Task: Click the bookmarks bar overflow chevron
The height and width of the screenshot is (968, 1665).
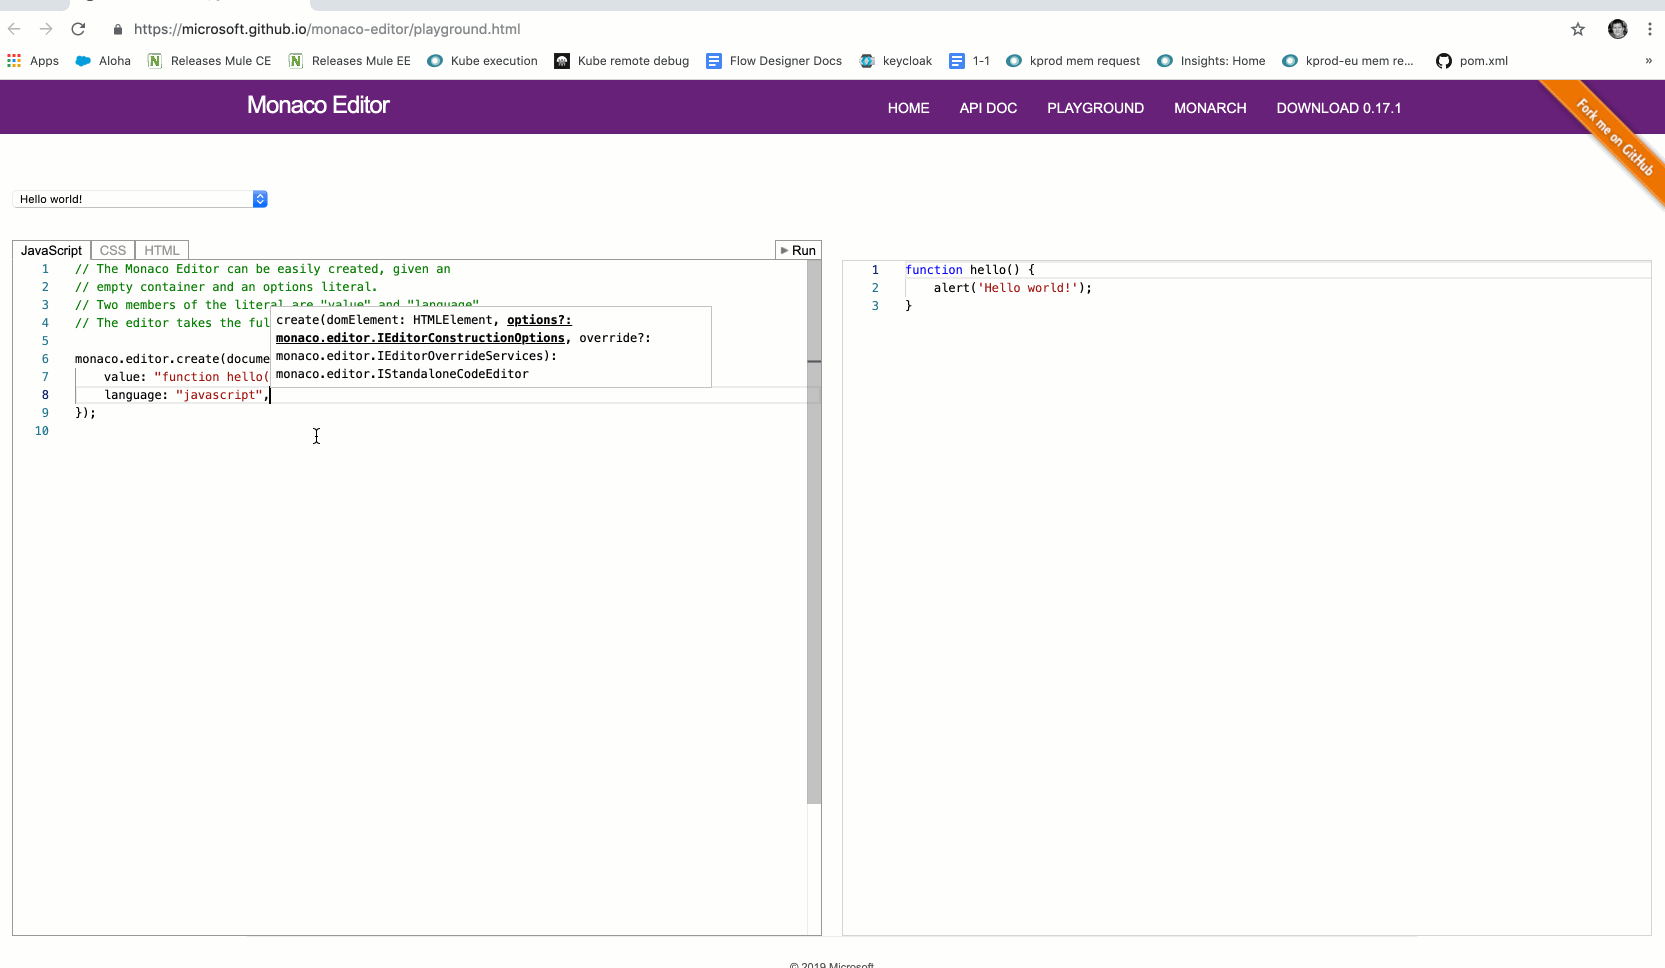Action: 1647,61
